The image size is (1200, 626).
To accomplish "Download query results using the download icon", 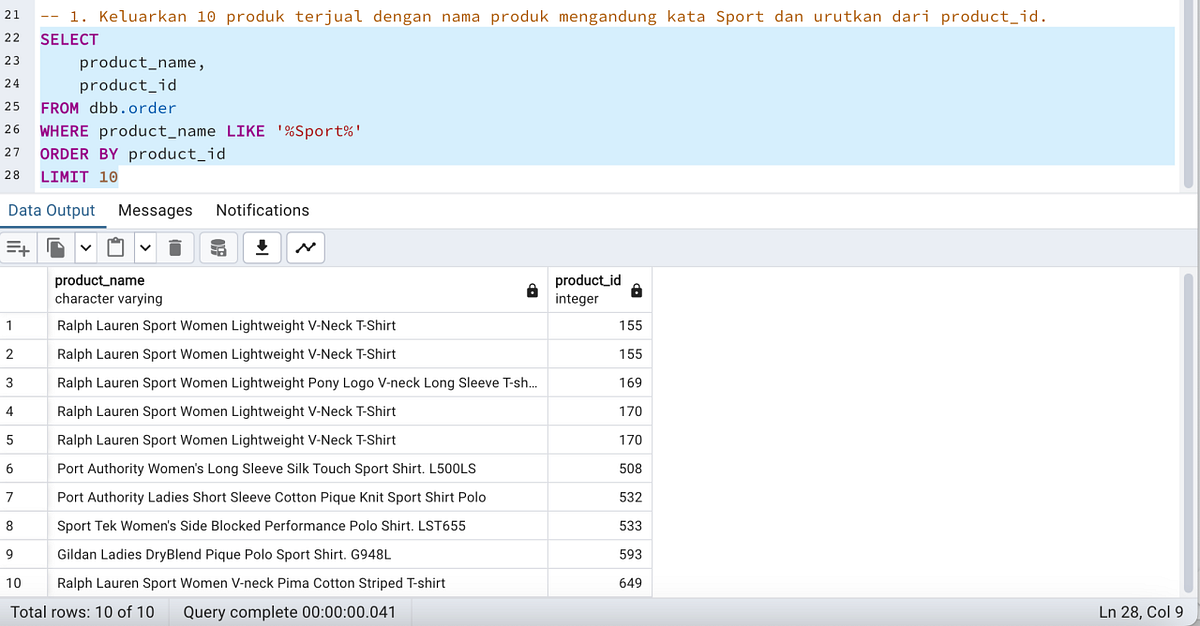I will click(x=261, y=247).
